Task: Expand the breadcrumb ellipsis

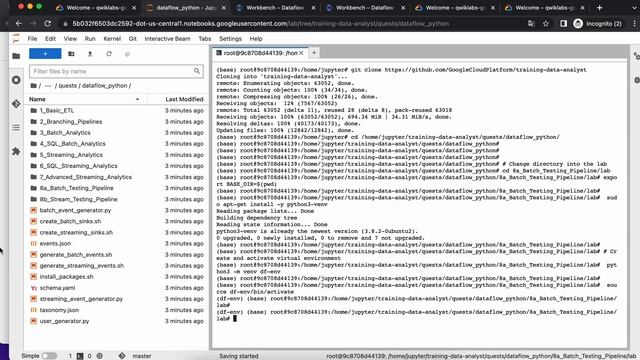Action: 48,86
